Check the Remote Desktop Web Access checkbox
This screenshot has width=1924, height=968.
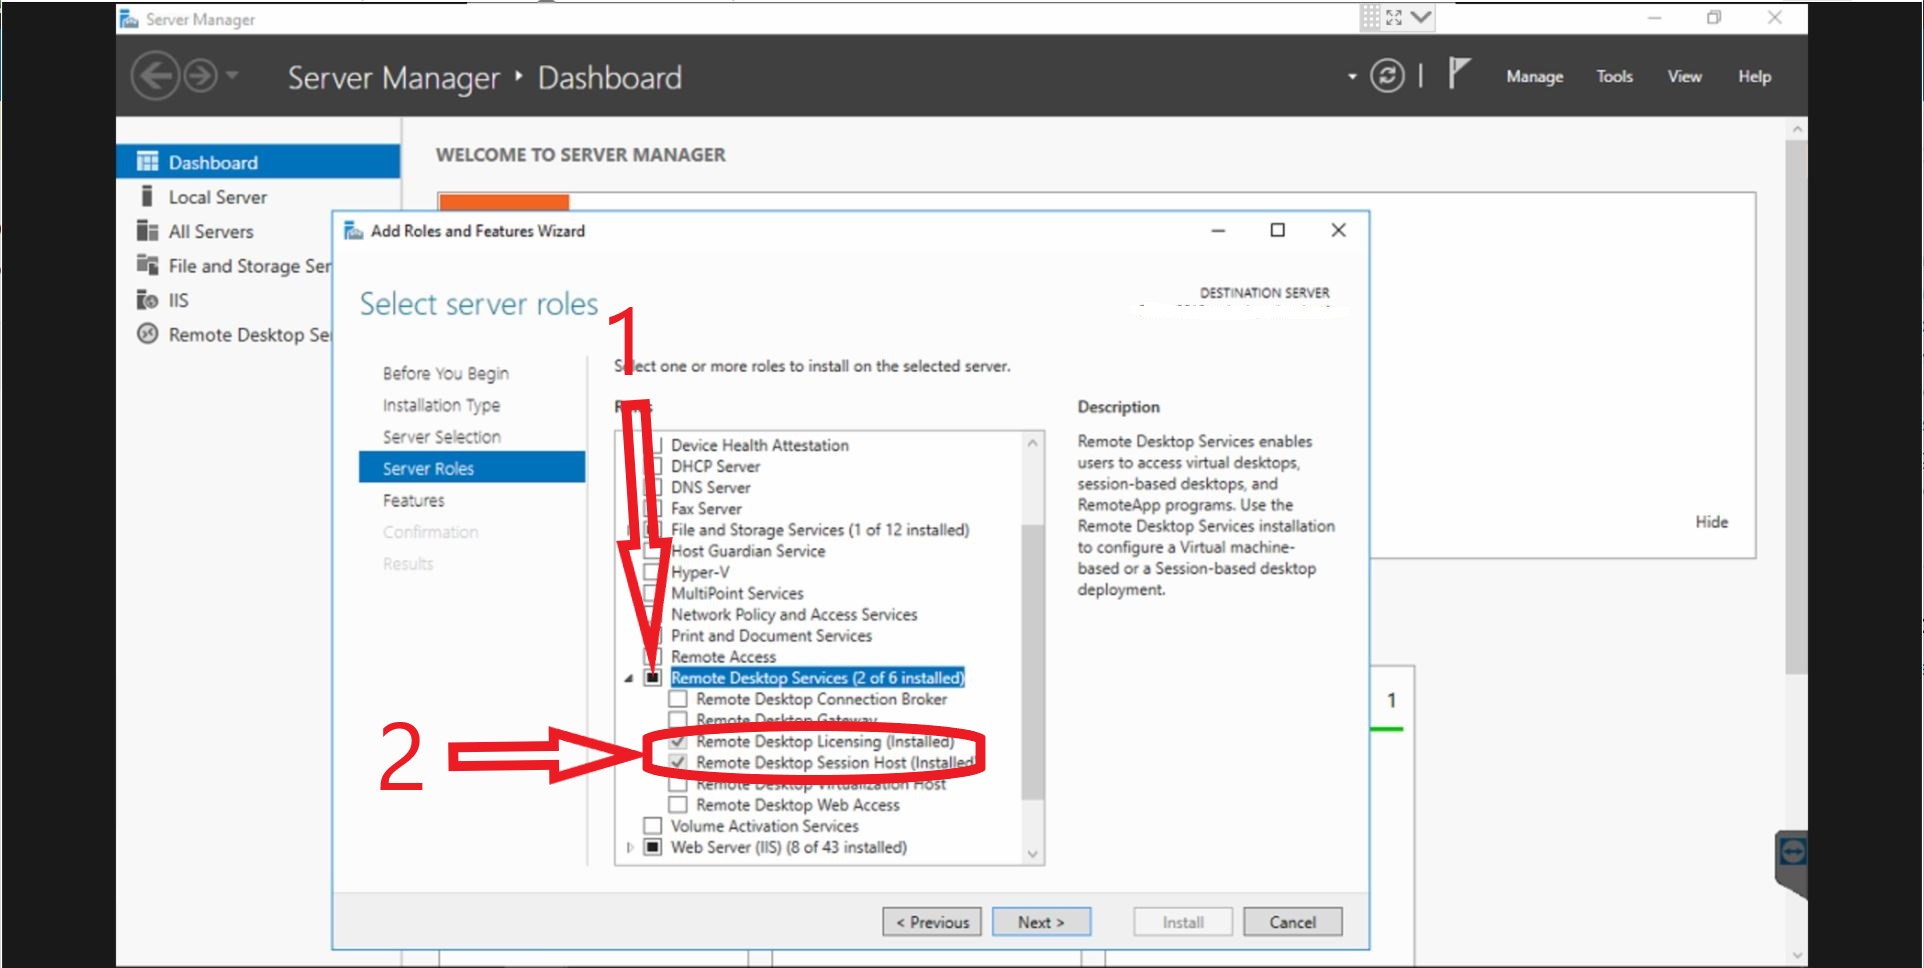[678, 805]
